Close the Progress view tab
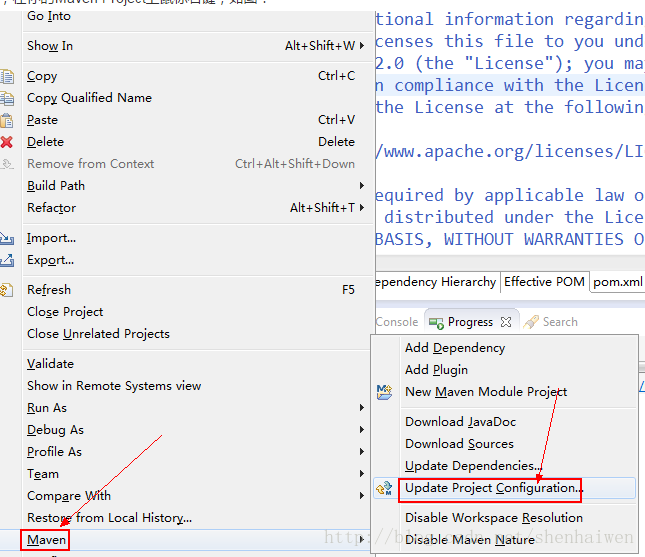This screenshot has height=557, width=645. pyautogui.click(x=506, y=322)
